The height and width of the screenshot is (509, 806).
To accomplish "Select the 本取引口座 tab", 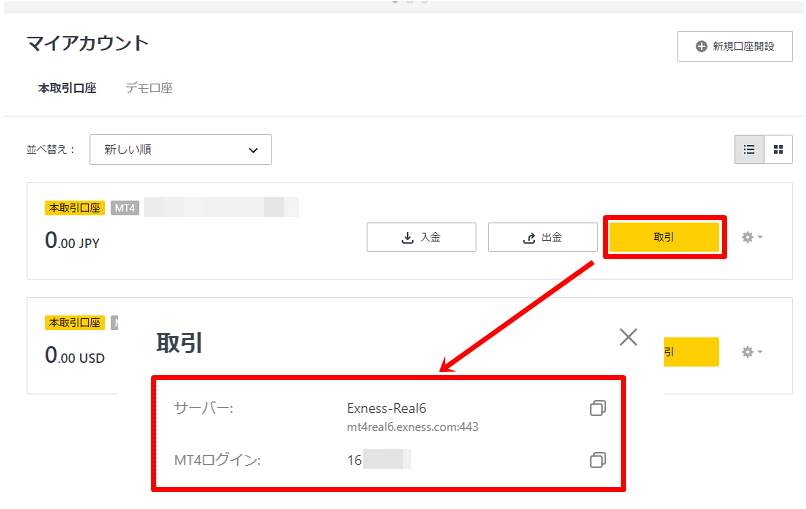I will (x=67, y=88).
